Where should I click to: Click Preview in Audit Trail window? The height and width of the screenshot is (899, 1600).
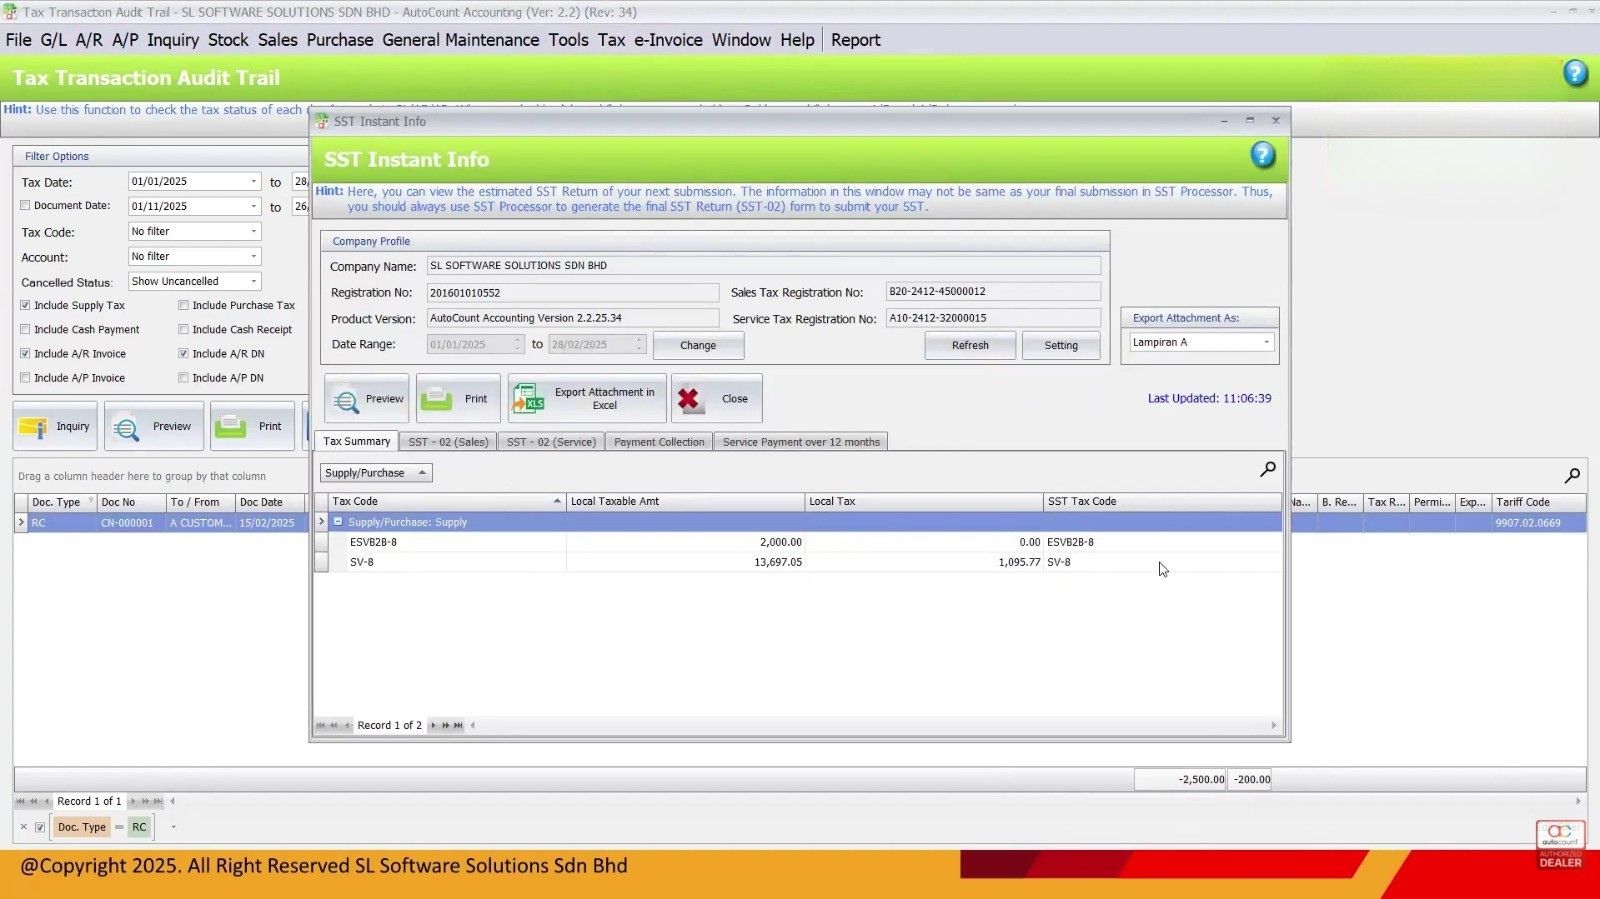pyautogui.click(x=154, y=426)
